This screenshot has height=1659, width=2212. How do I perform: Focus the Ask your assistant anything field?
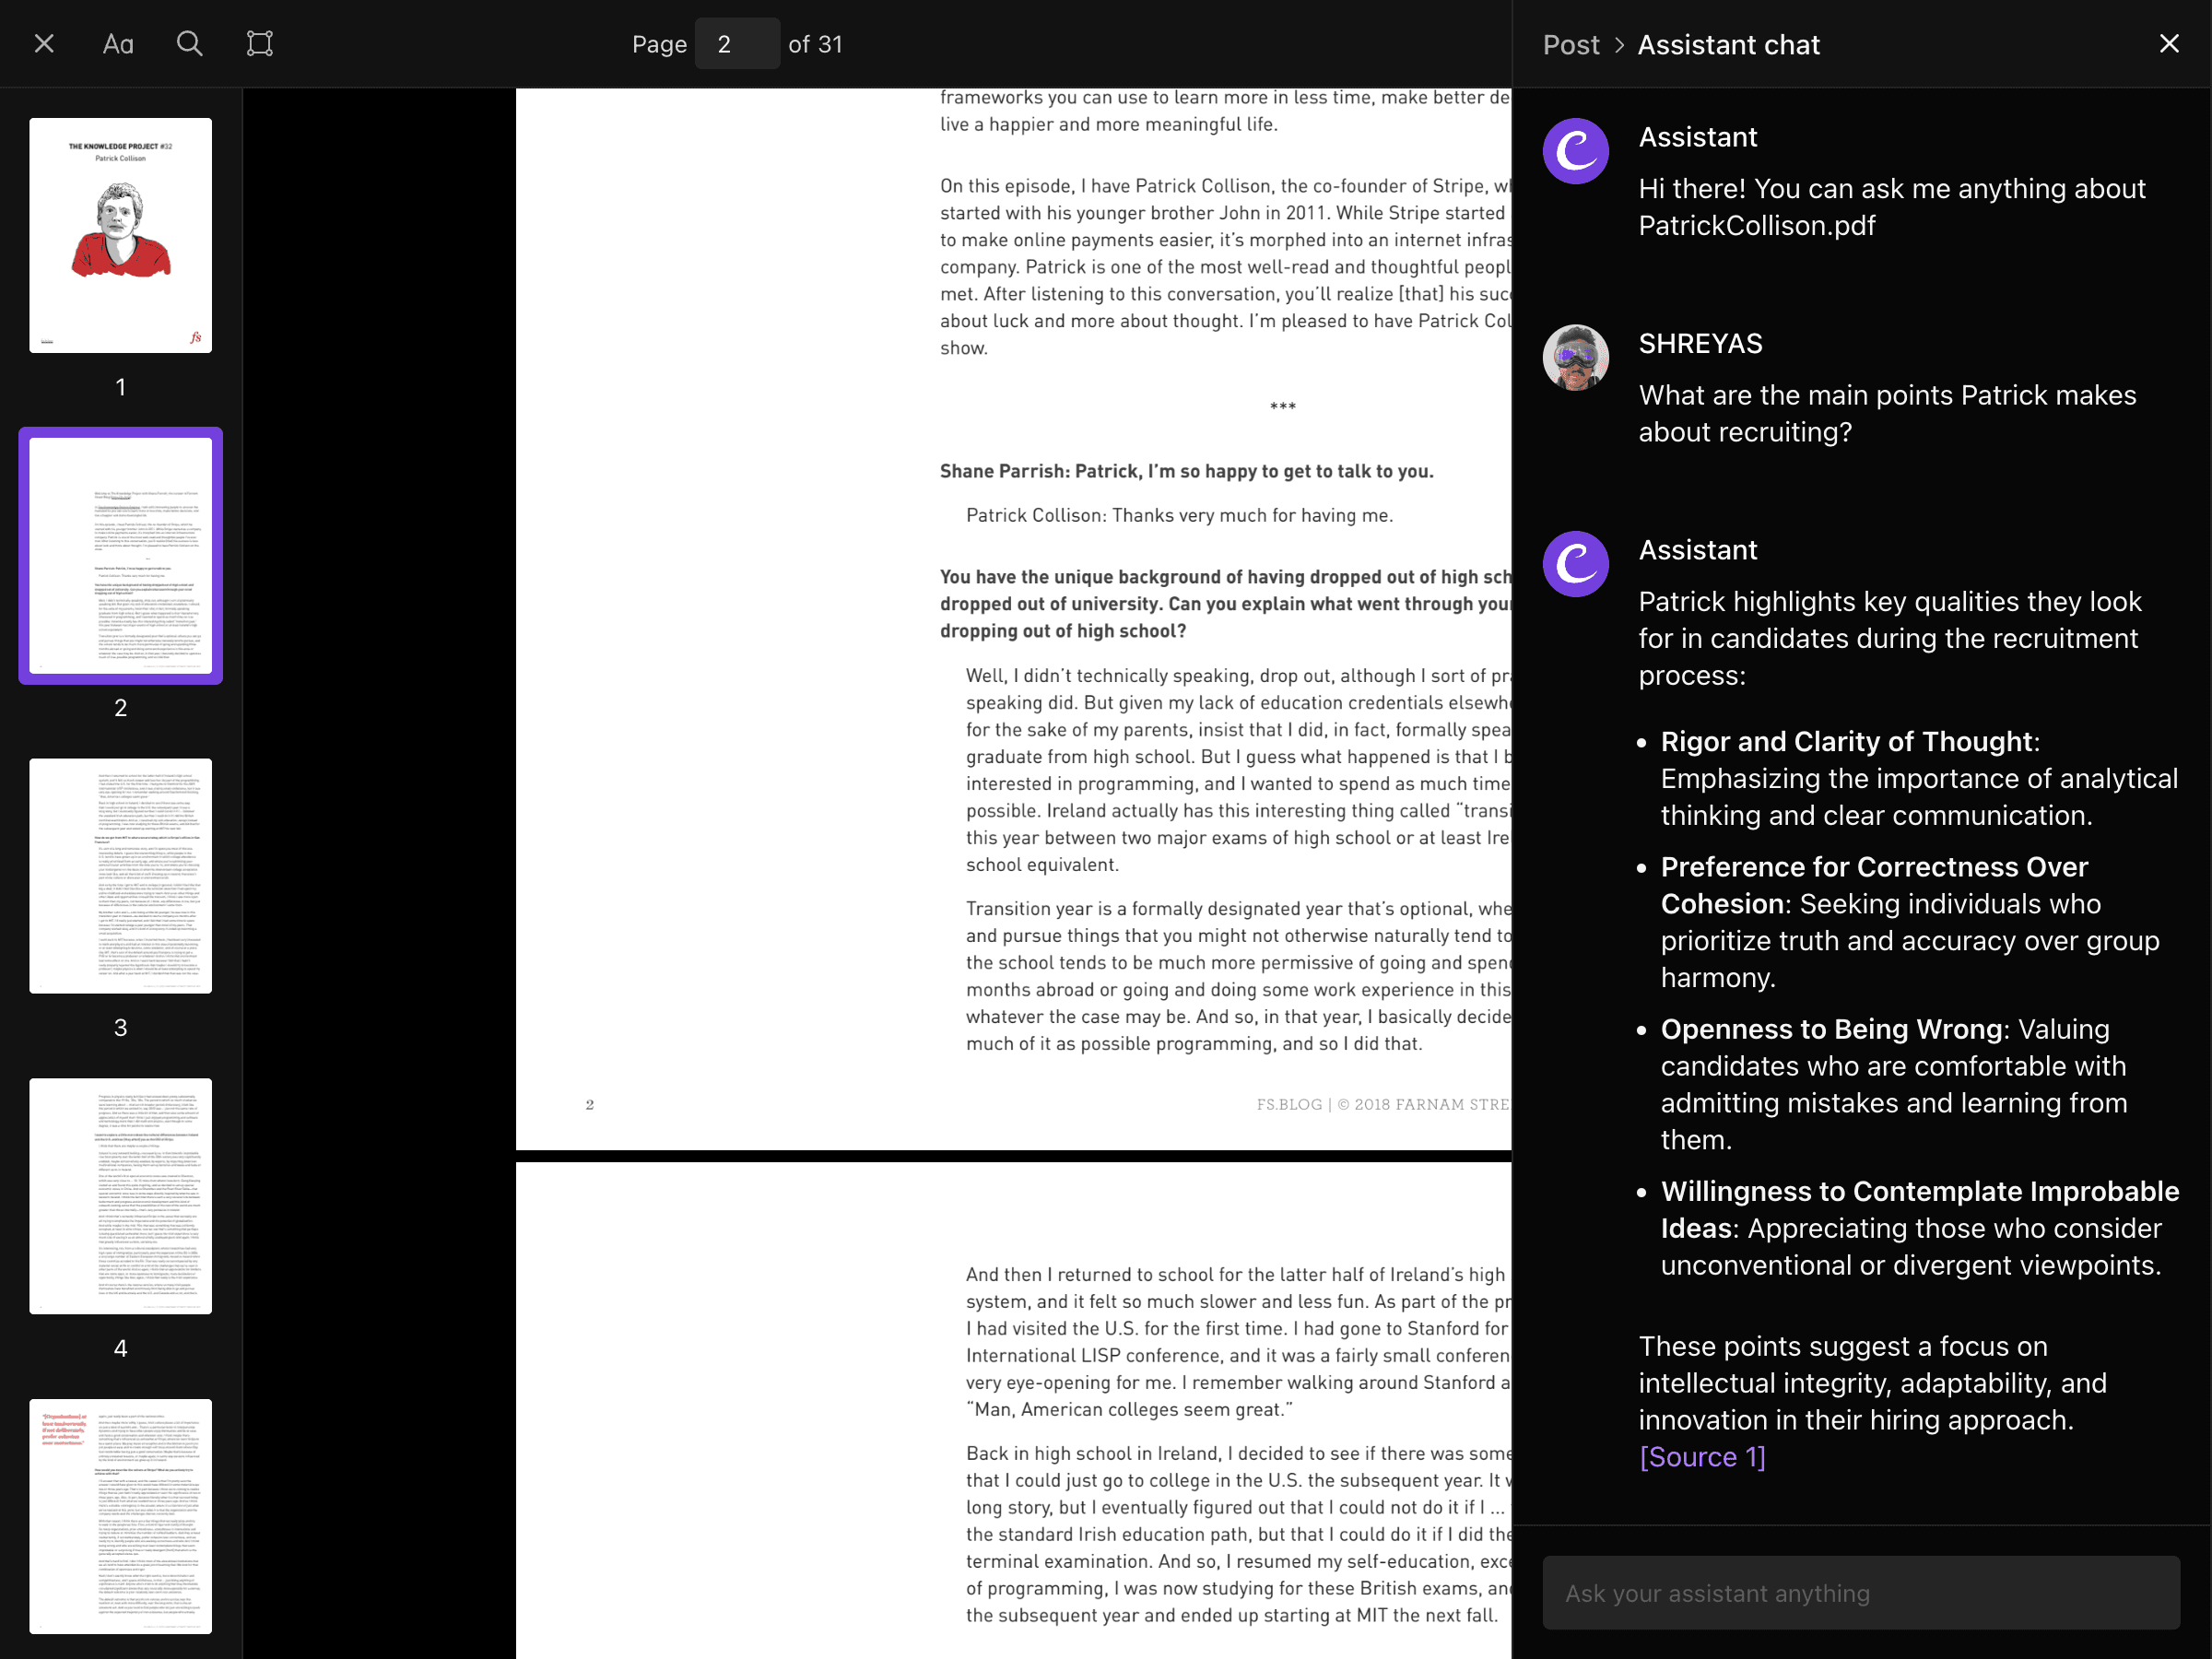click(1861, 1593)
